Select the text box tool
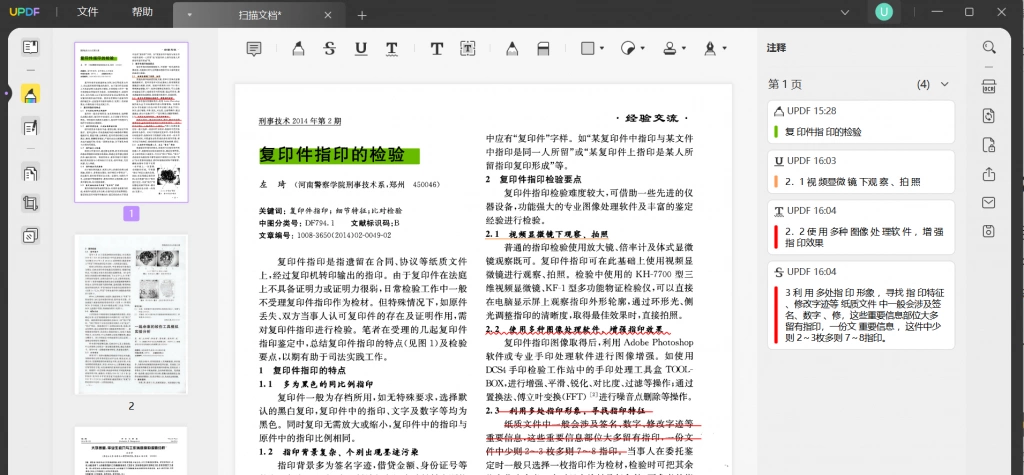Image resolution: width=1024 pixels, height=475 pixels. (468, 48)
